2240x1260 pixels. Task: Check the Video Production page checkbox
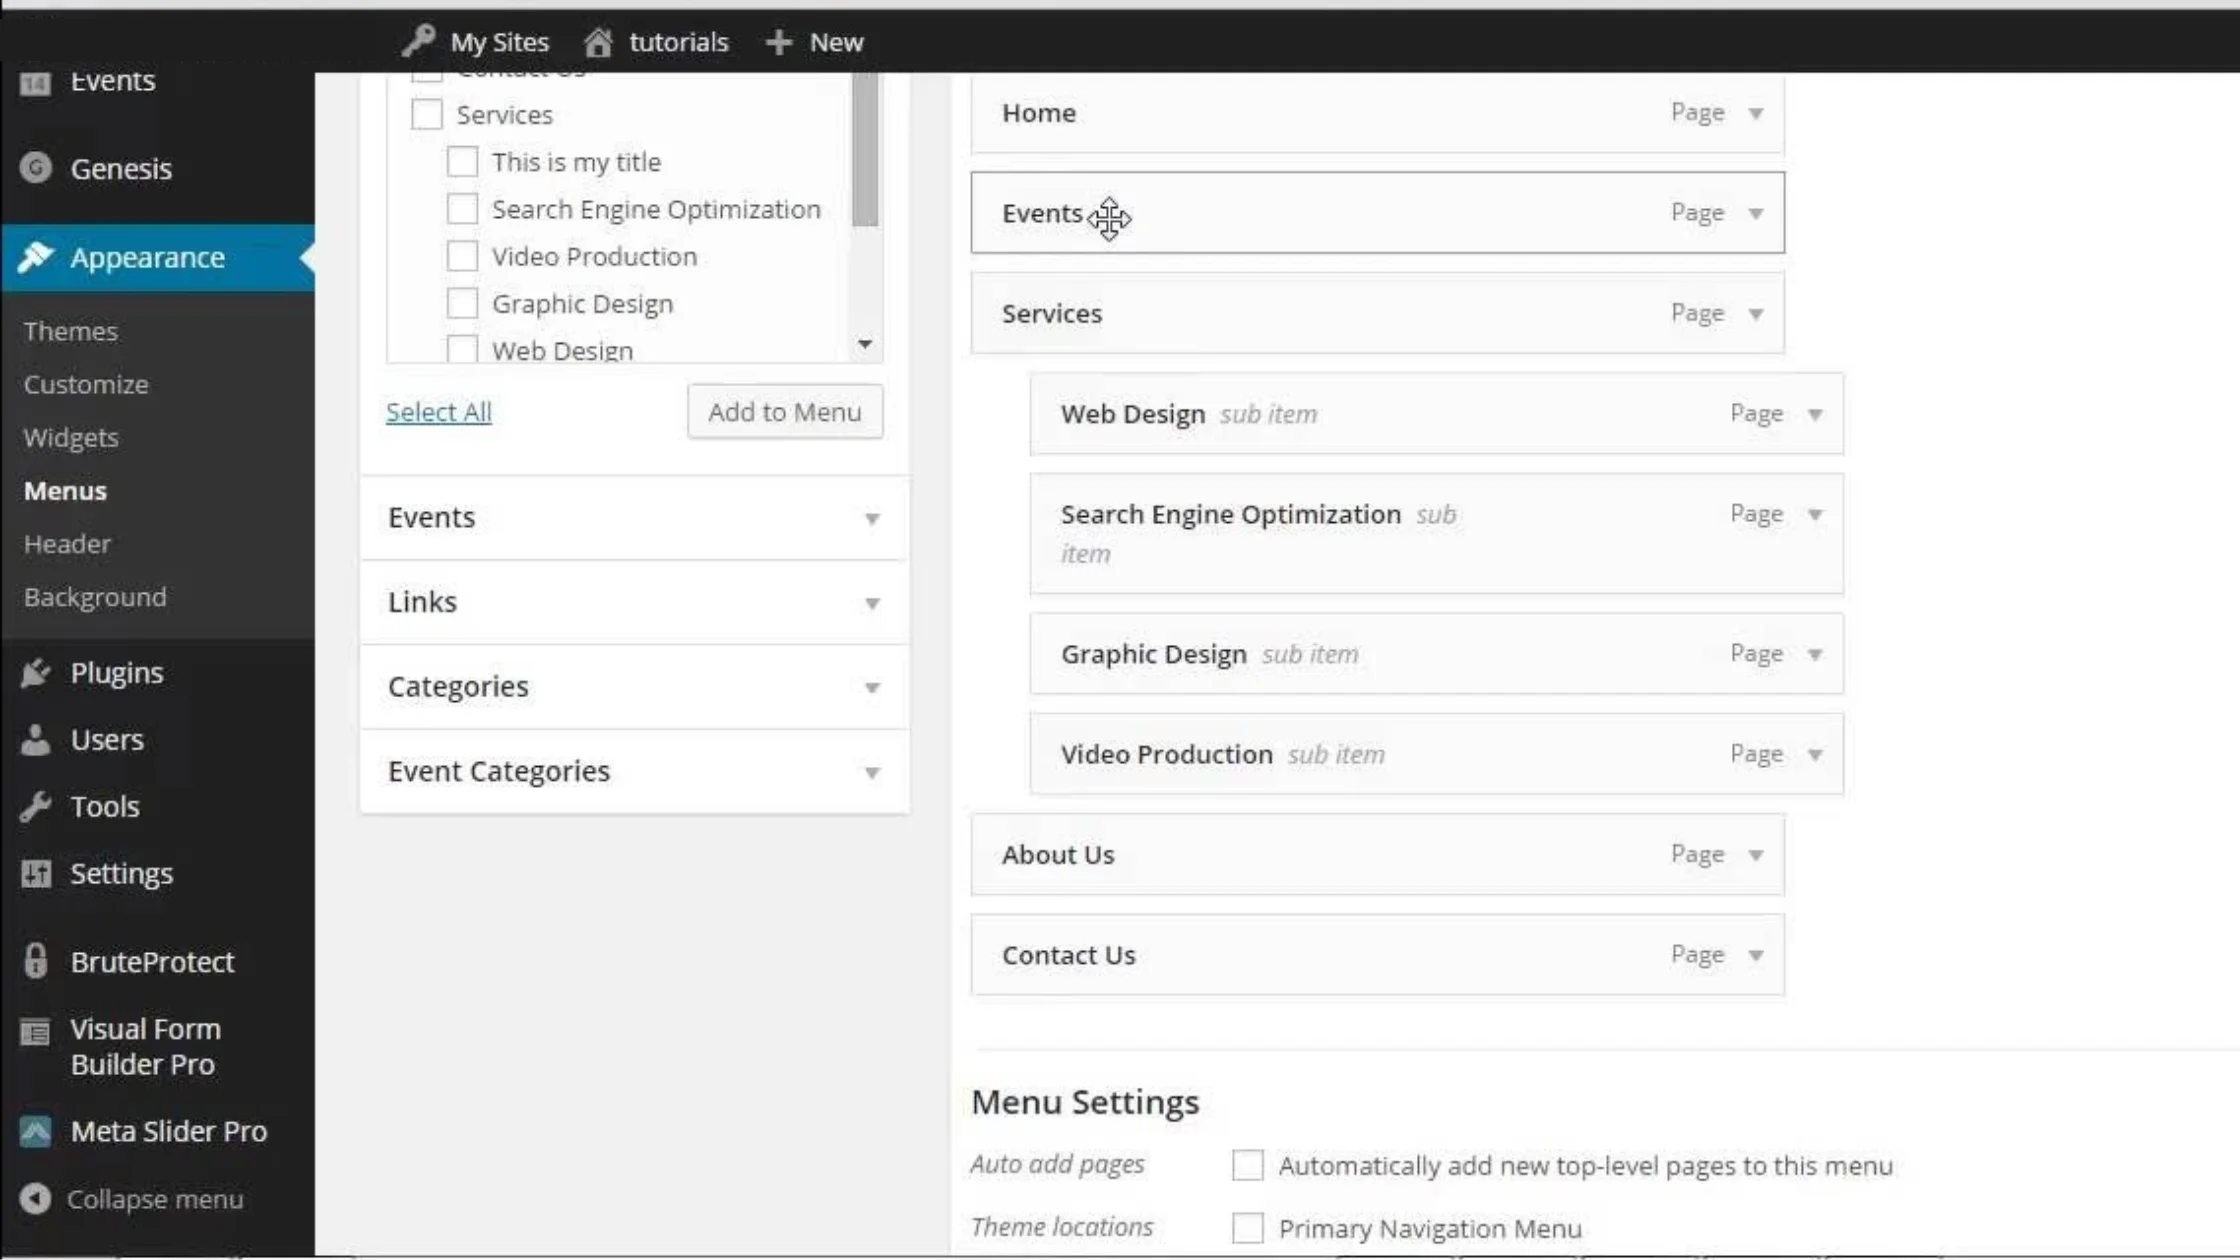tap(462, 256)
